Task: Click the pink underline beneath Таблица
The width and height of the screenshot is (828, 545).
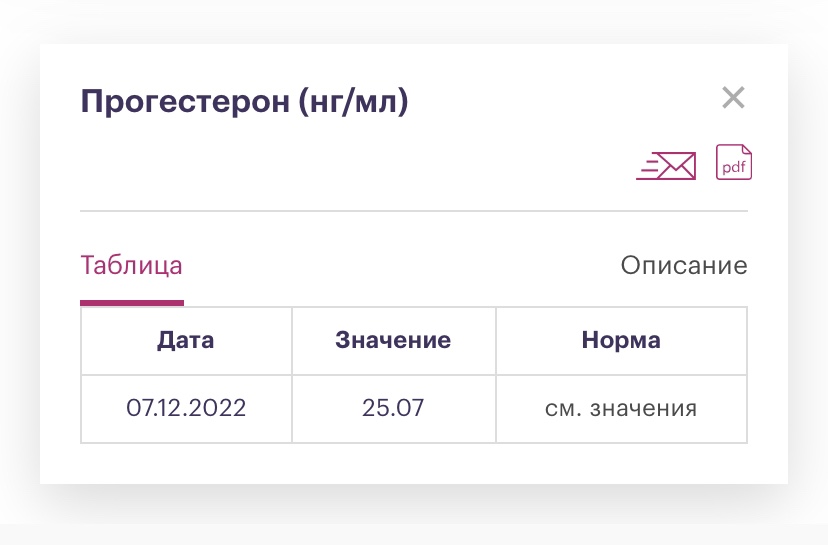Action: 131,302
